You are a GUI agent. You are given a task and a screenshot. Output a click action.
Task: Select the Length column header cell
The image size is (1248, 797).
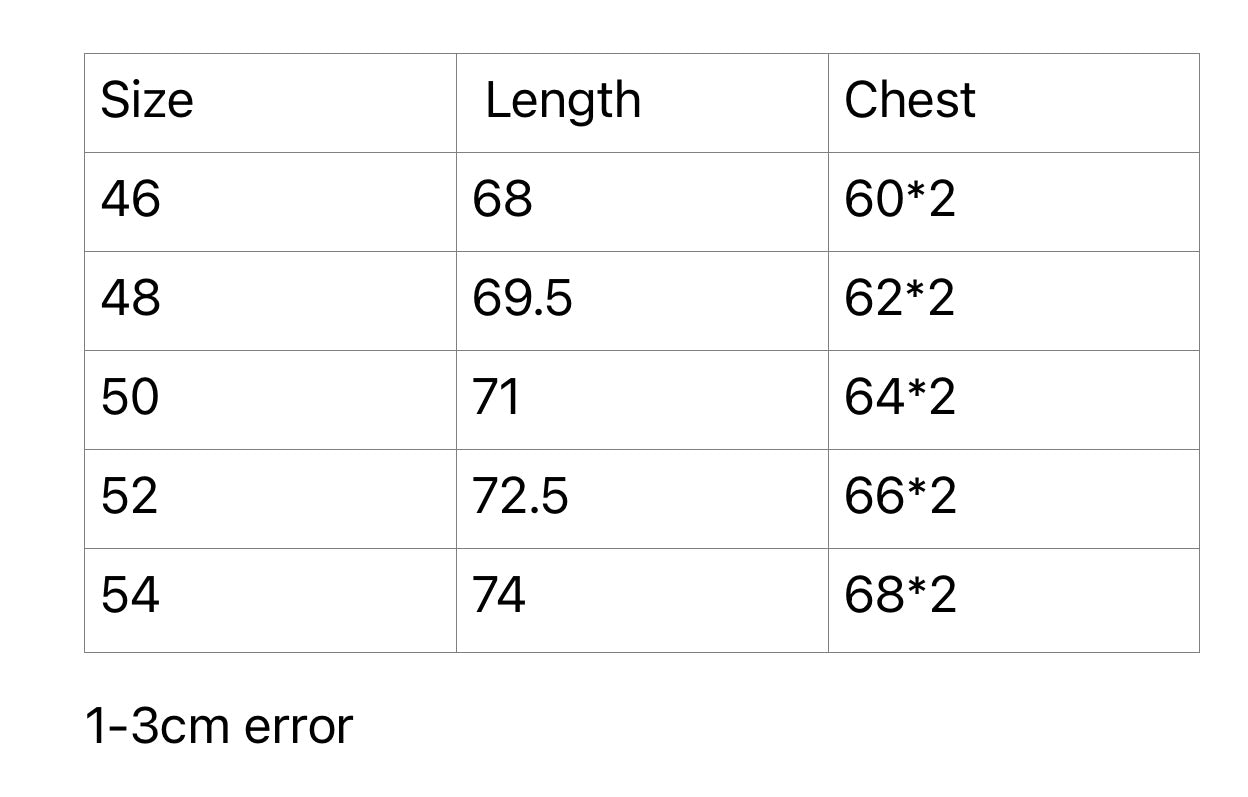[x=562, y=101]
